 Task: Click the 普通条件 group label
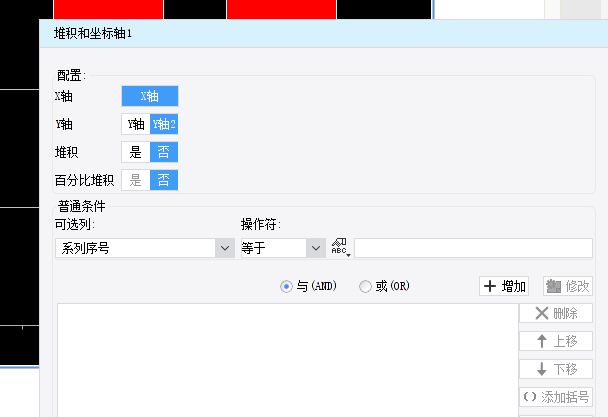(x=81, y=206)
